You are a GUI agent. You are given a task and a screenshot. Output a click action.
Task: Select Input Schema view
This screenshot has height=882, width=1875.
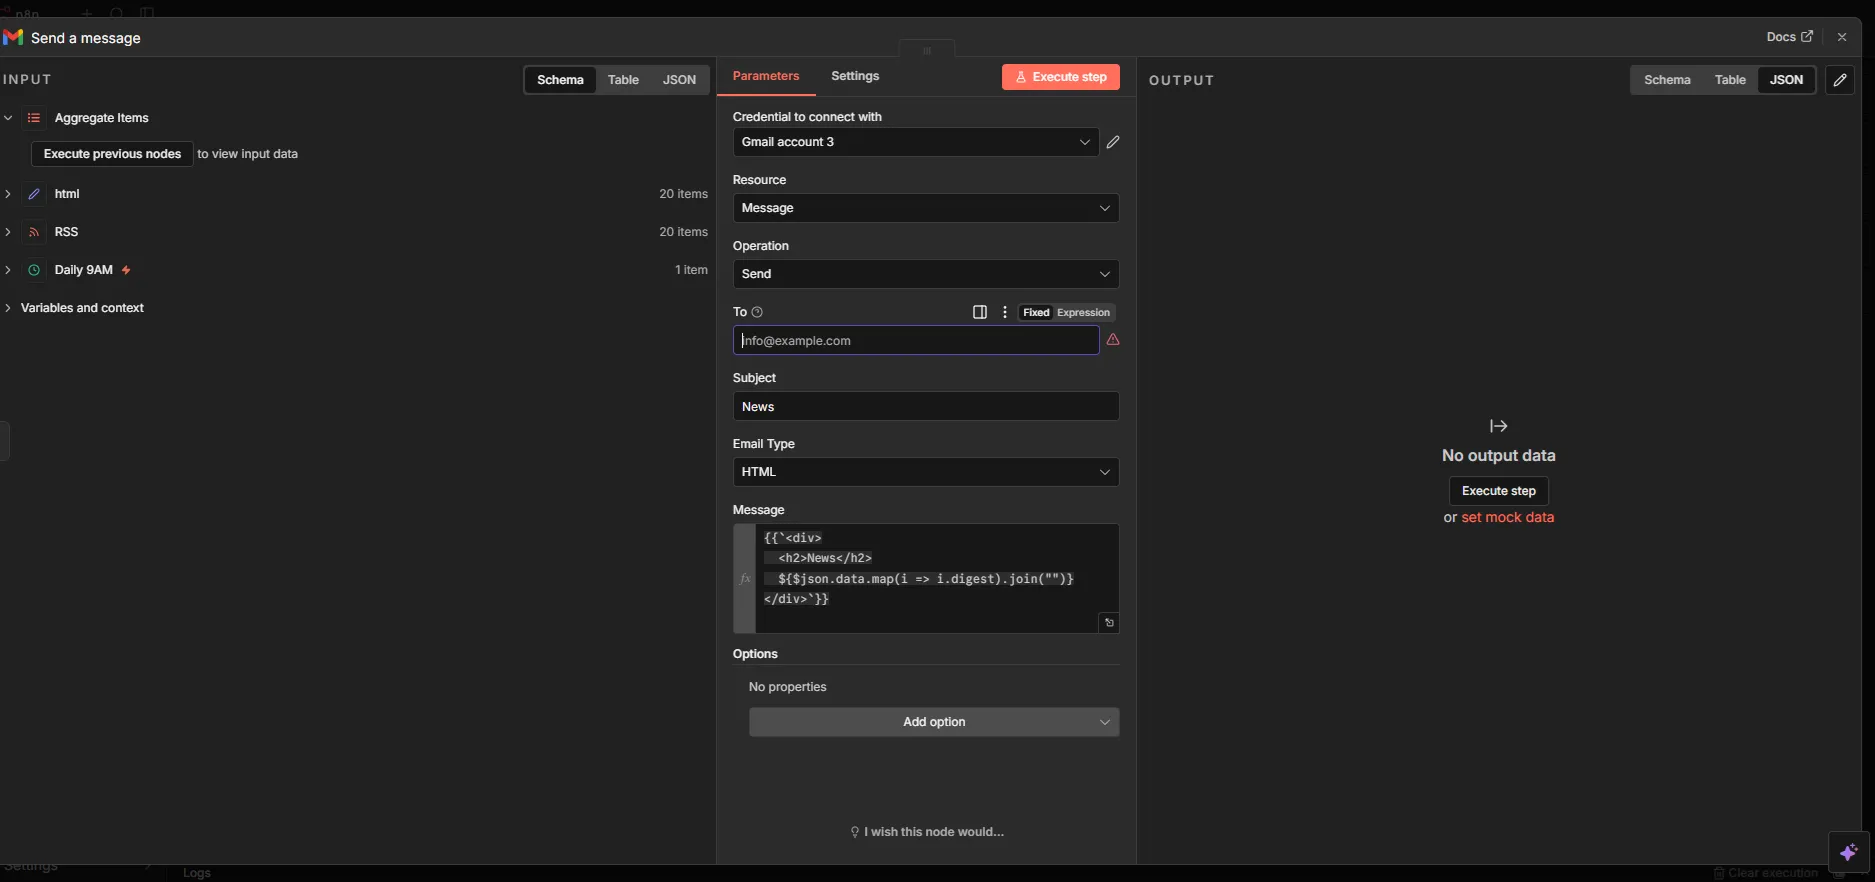(x=560, y=80)
